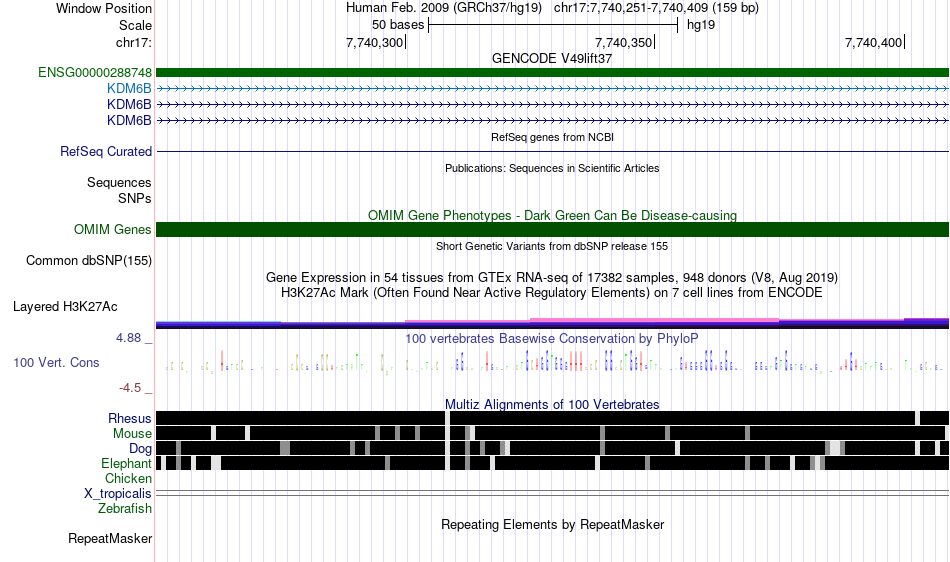
Task: Click the GENCODE V49lift37 track title
Action: pyautogui.click(x=552, y=59)
